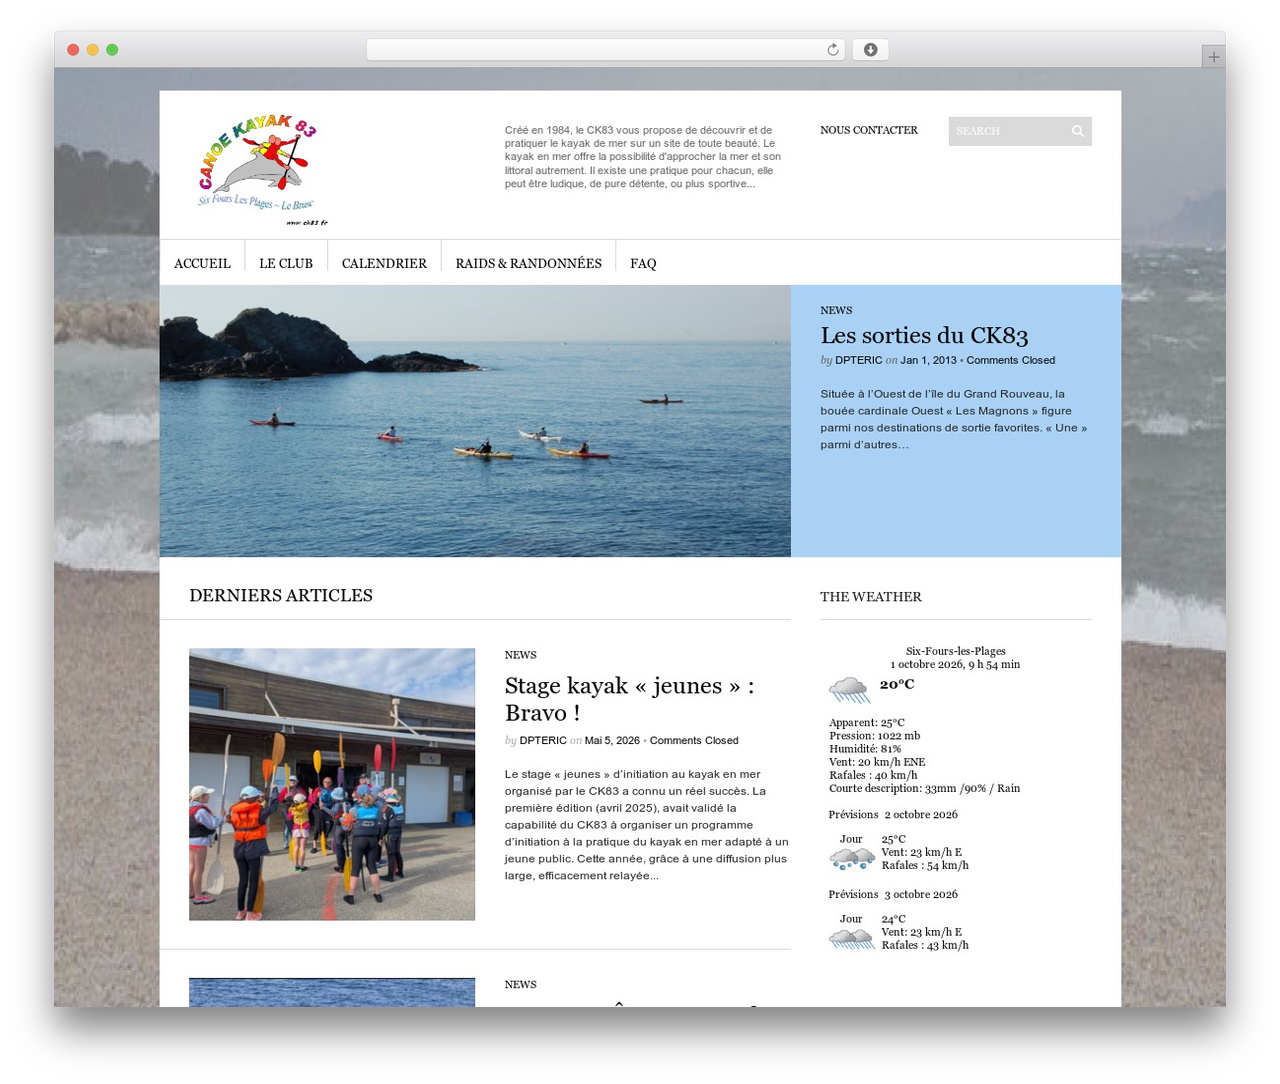Open the Le Club menu item
Image resolution: width=1280 pixels, height=1084 pixels.
tap(286, 263)
